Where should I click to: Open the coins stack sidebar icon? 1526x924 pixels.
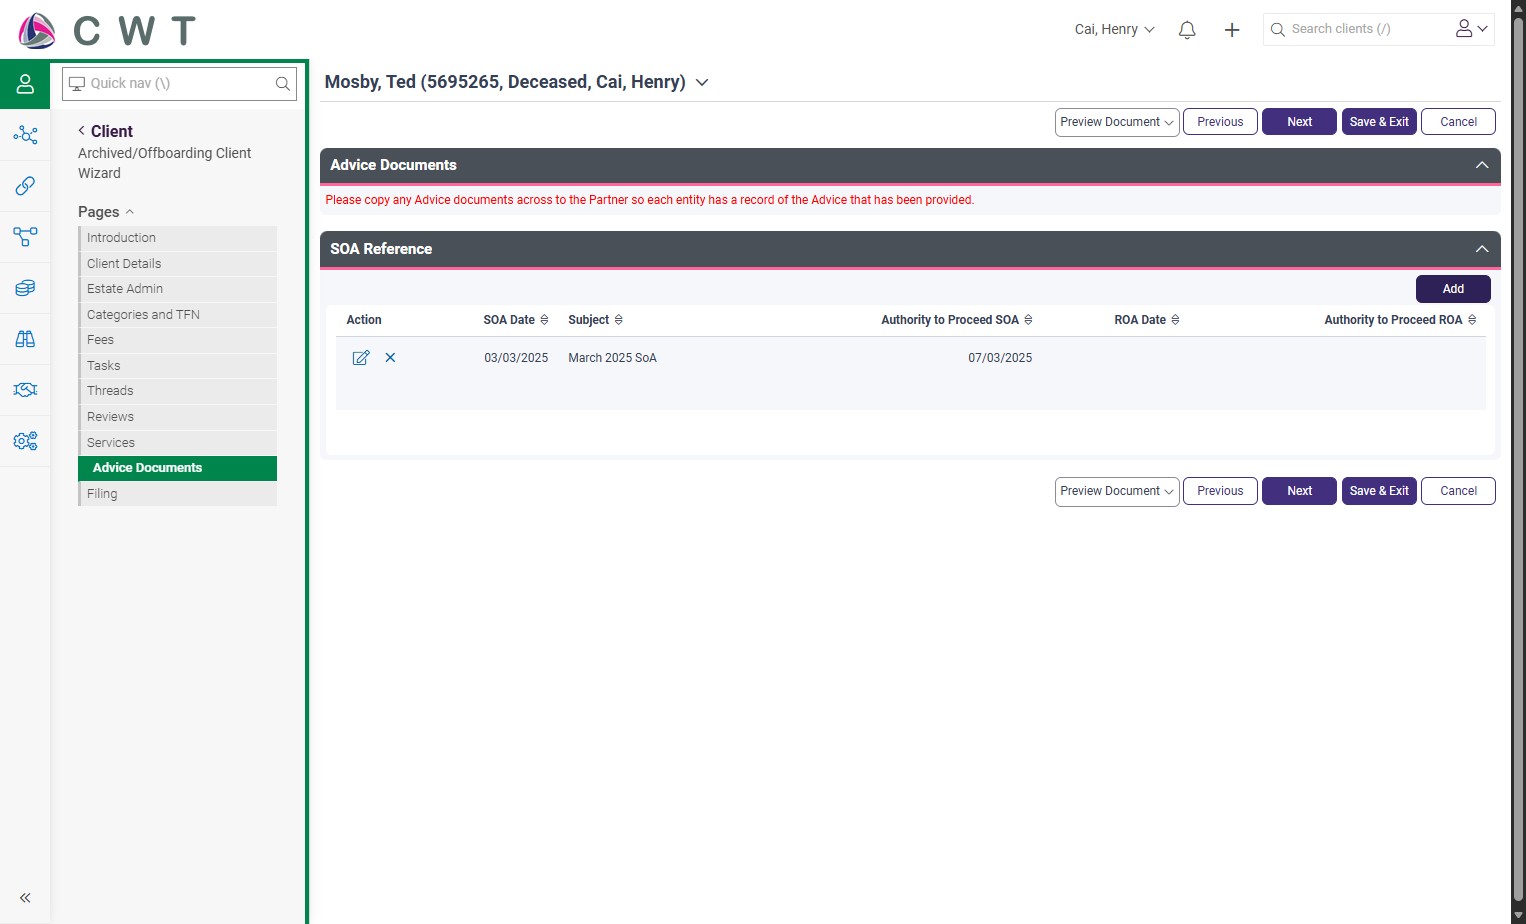click(x=25, y=288)
